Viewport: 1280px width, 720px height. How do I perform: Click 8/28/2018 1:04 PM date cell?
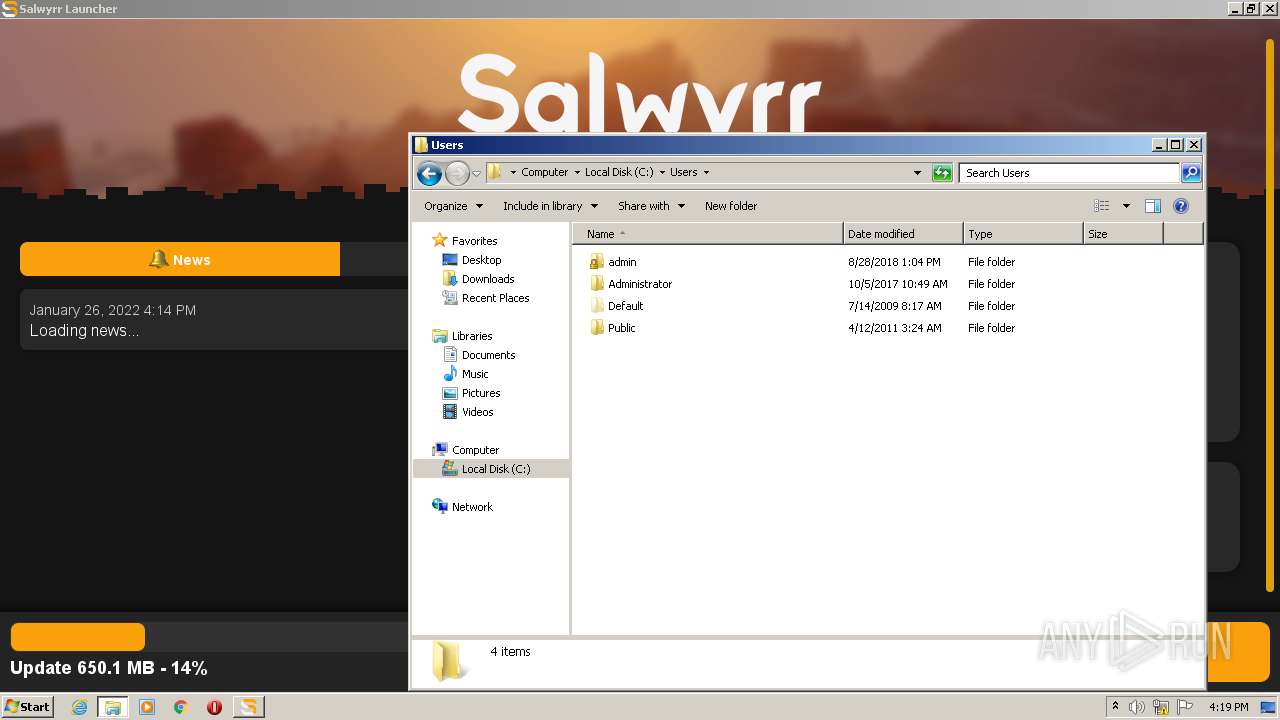coord(894,262)
